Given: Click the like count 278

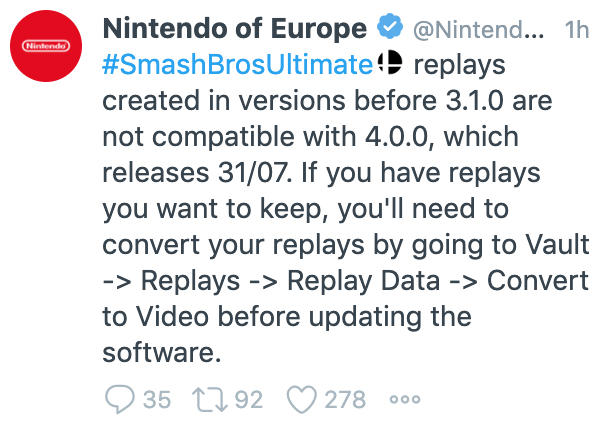Looking at the screenshot, I should tap(346, 400).
